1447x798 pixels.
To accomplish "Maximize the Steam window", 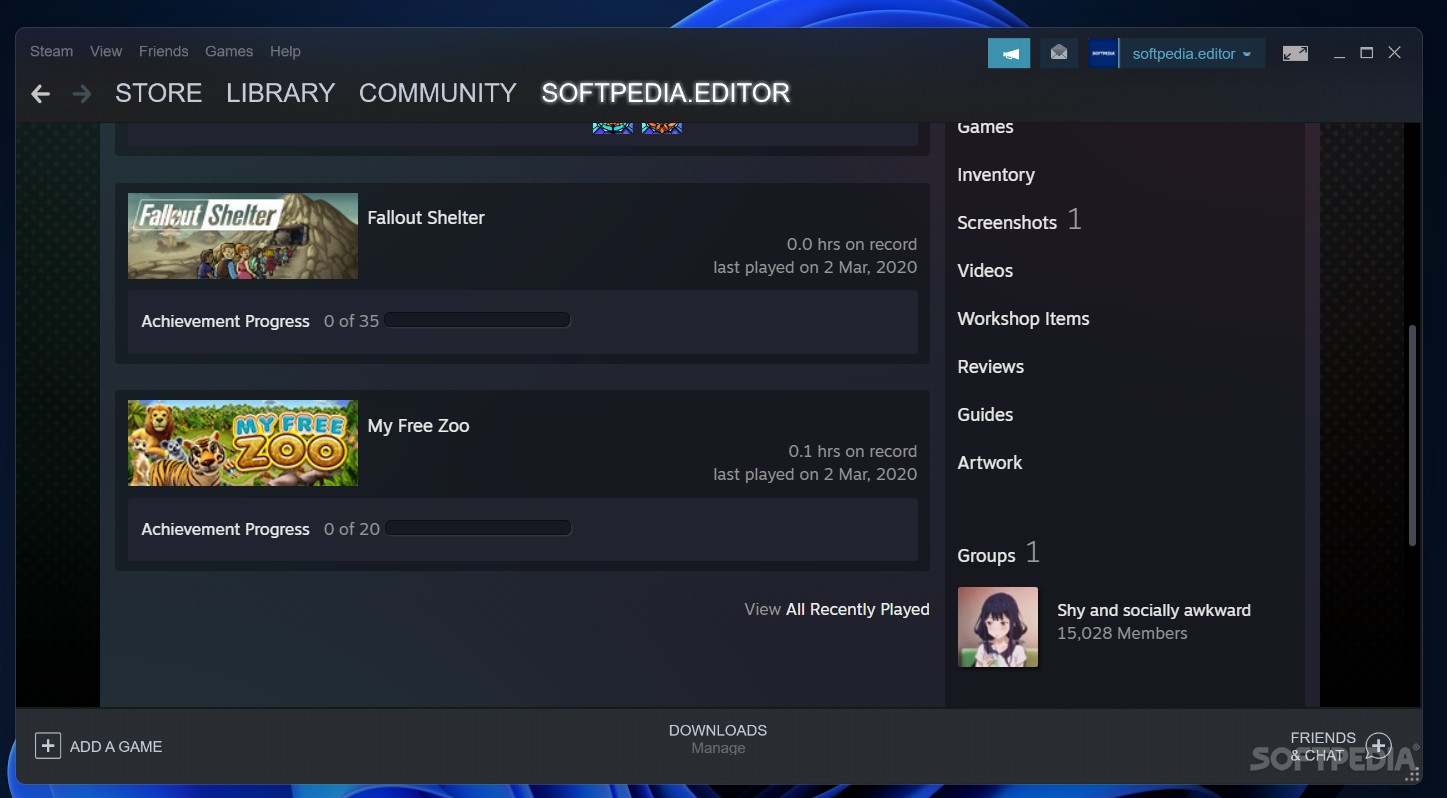I will tap(1366, 53).
